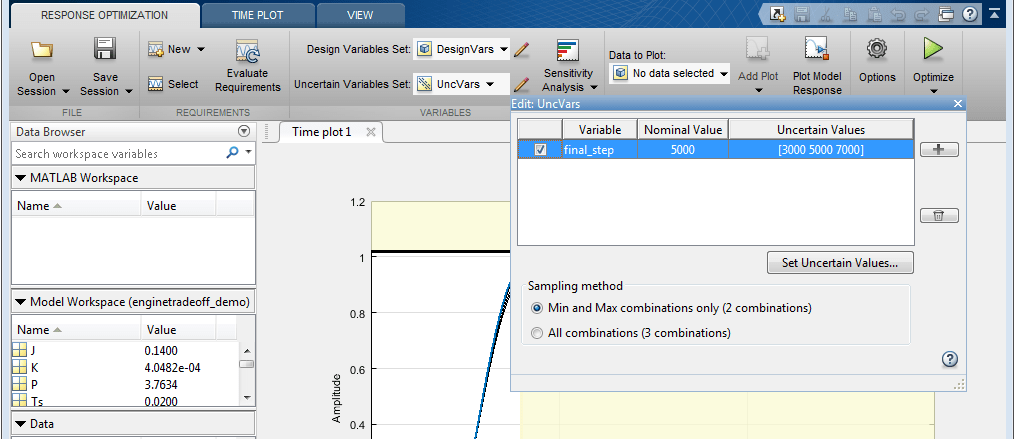Delete the variable with trash button

[938, 215]
